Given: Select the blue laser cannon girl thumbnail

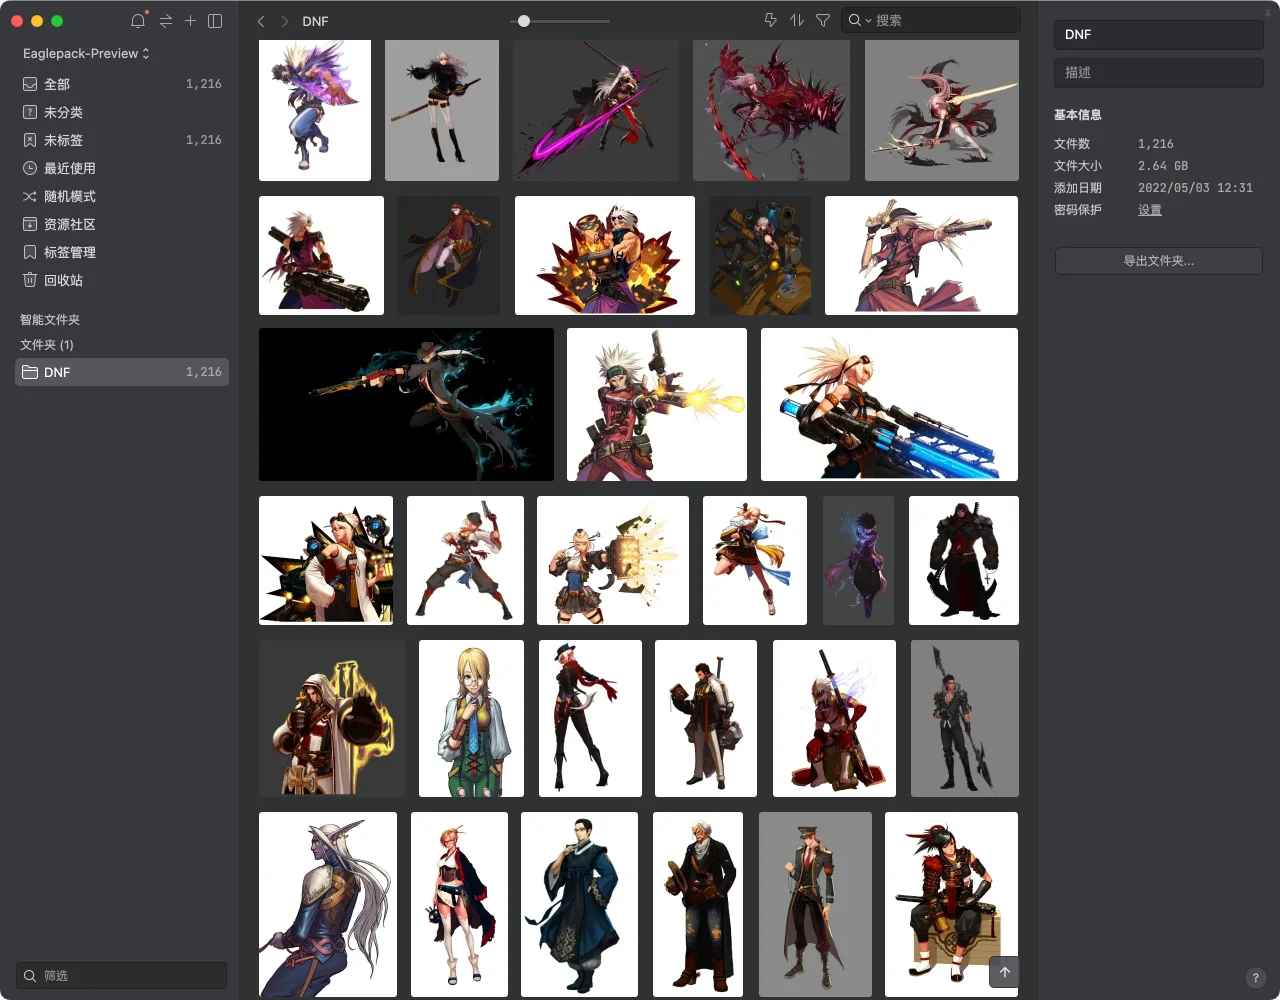Looking at the screenshot, I should pos(889,404).
